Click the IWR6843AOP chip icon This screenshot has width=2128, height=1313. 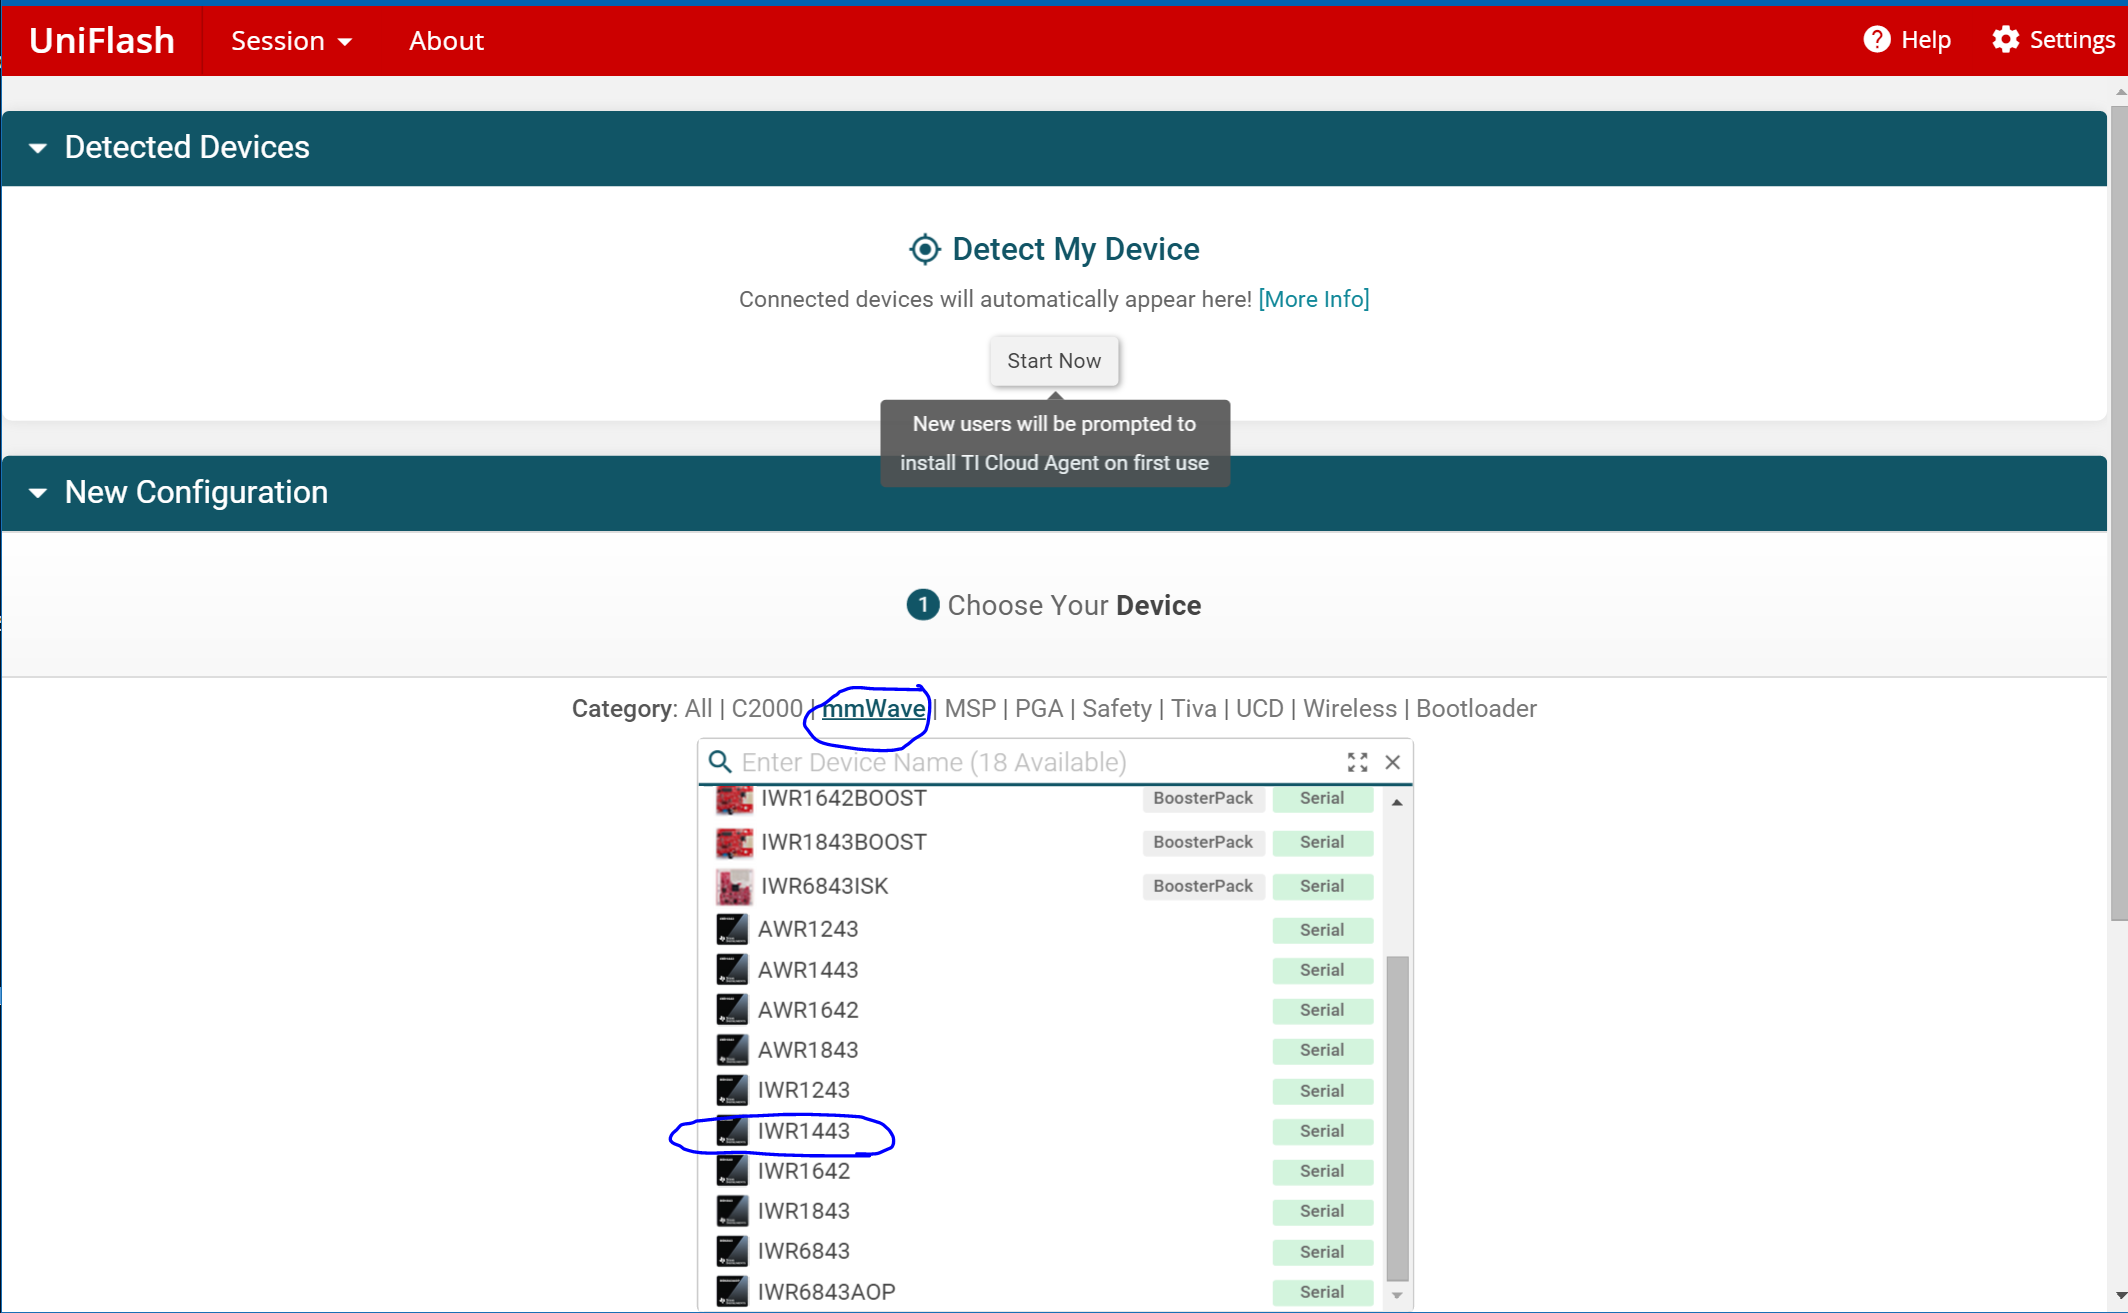(732, 1292)
